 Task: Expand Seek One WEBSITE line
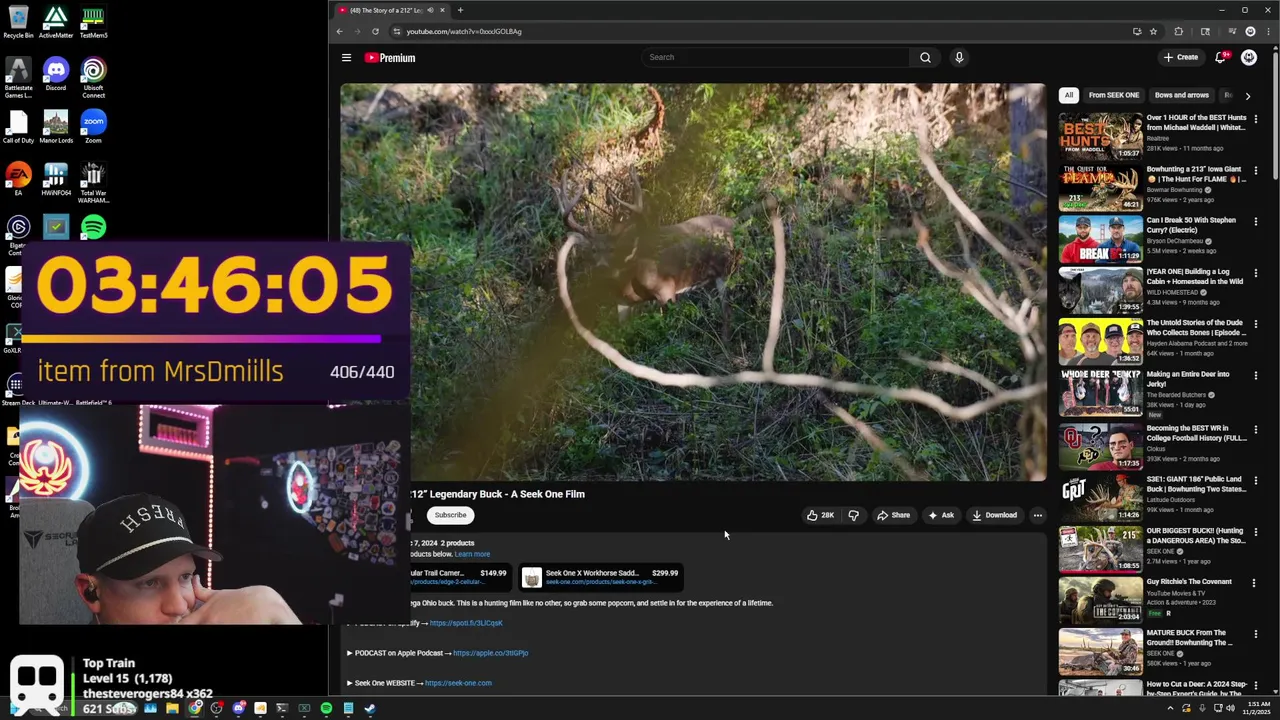tap(419, 683)
